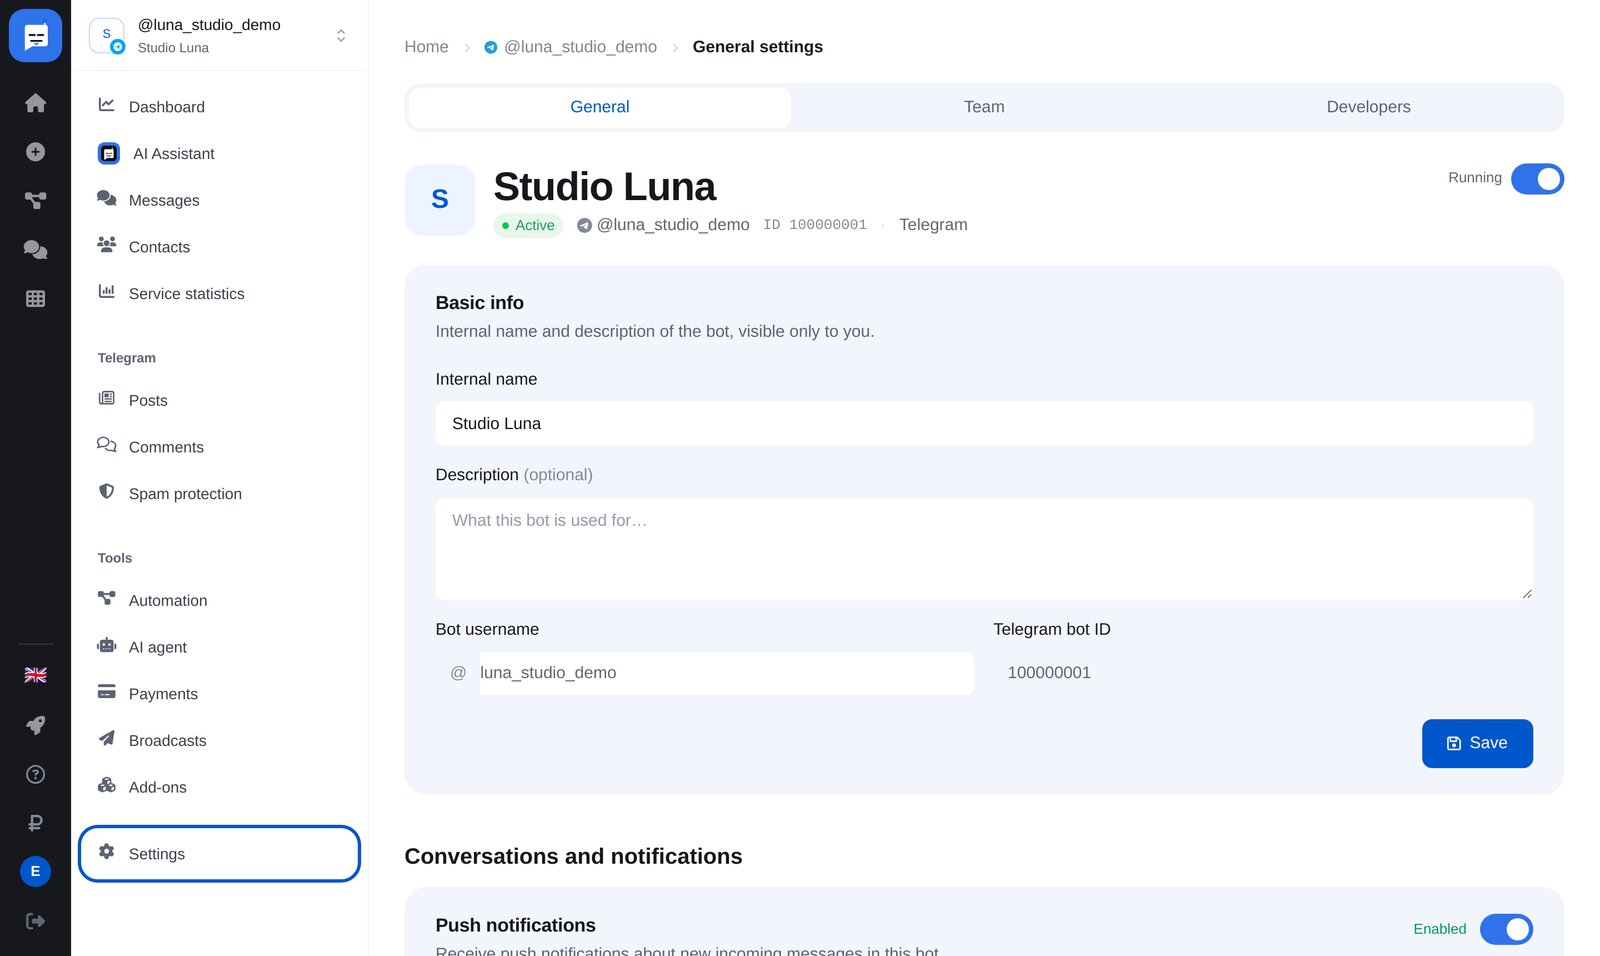
Task: Go to Messages in the sidebar
Action: tap(219, 200)
